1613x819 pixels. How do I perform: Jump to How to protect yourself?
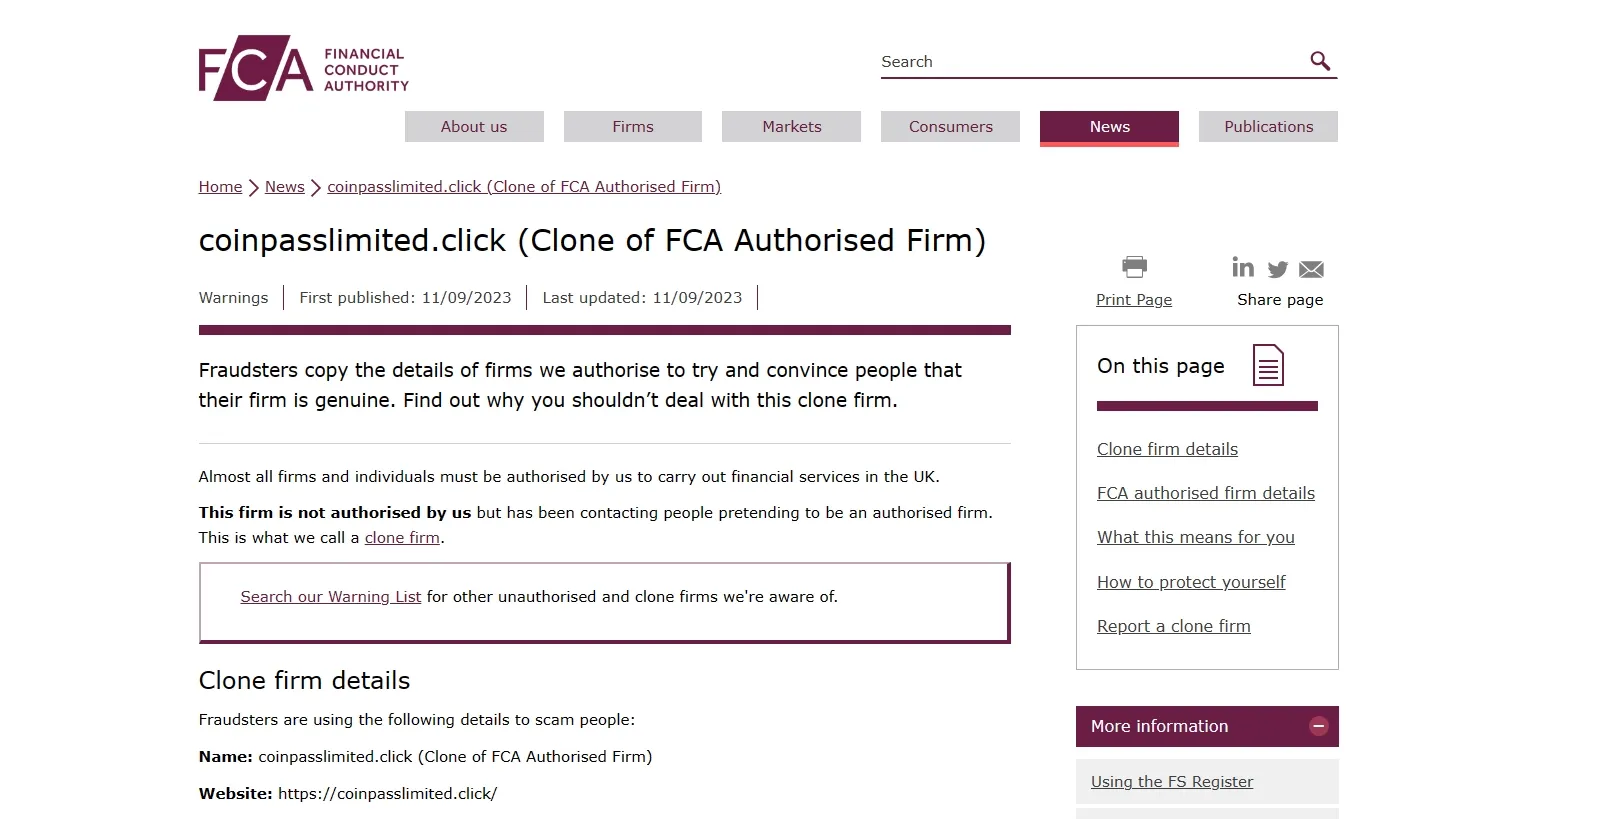click(1191, 582)
